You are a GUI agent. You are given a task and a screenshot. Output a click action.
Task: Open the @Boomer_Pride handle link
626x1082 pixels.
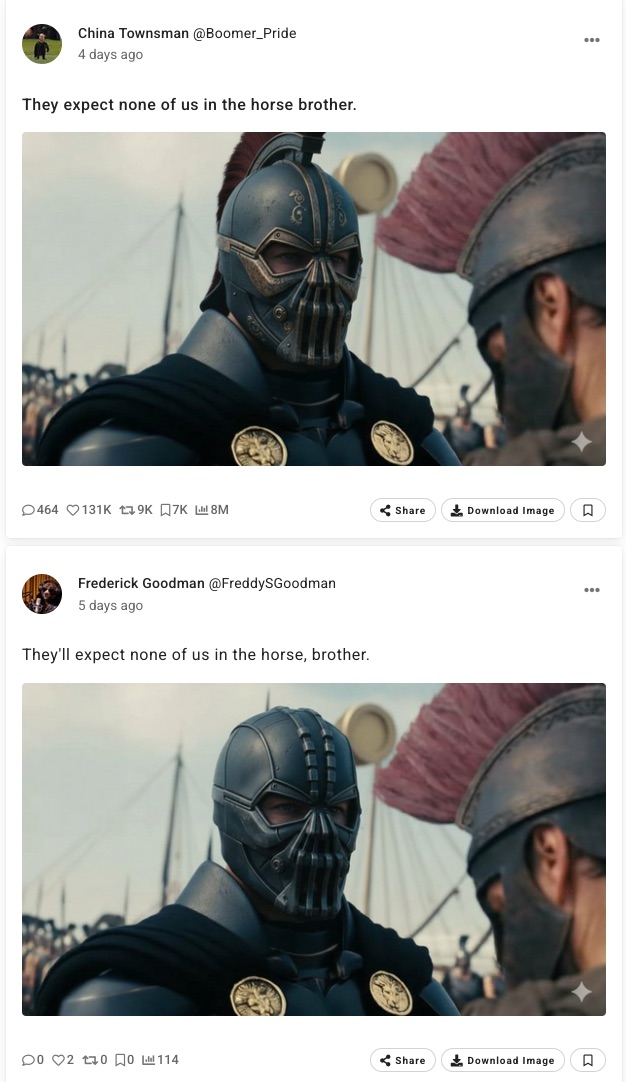[x=244, y=33]
